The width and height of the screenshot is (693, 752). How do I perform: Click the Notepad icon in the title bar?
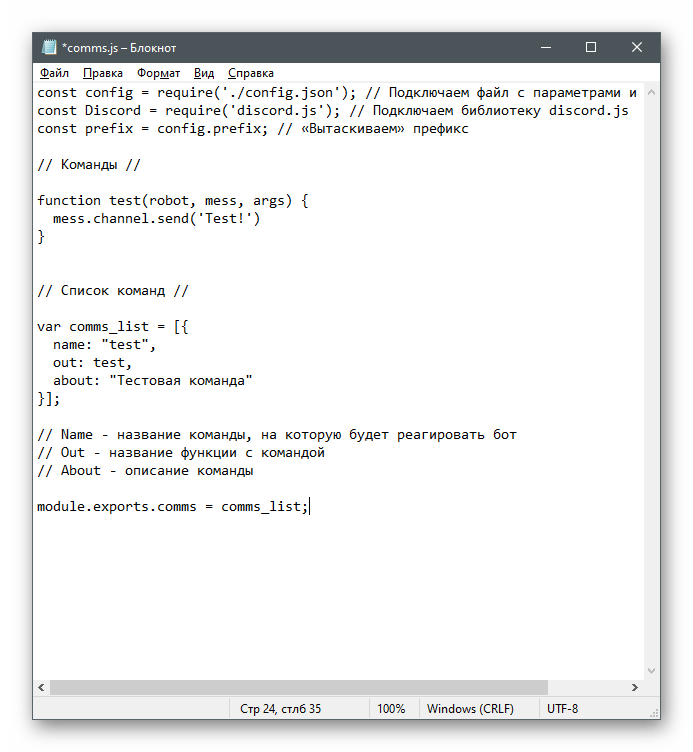tap(48, 47)
